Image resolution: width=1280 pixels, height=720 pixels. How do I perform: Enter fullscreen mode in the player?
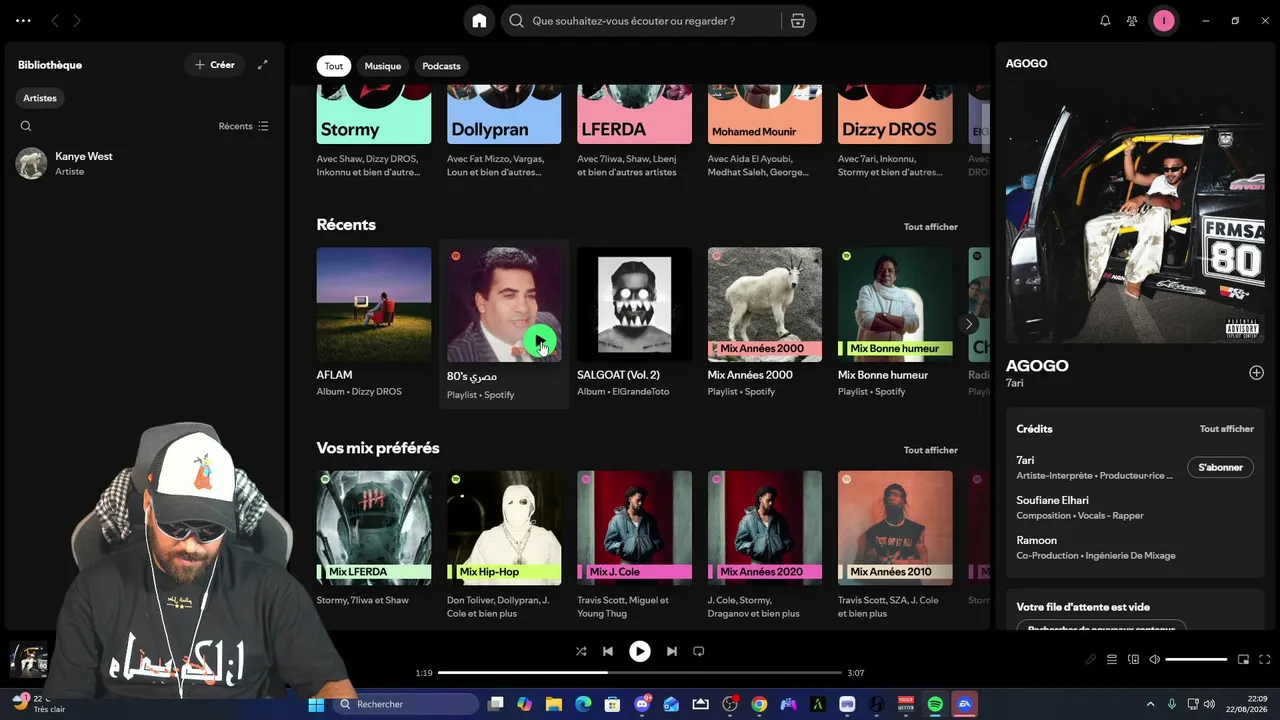pos(1264,660)
